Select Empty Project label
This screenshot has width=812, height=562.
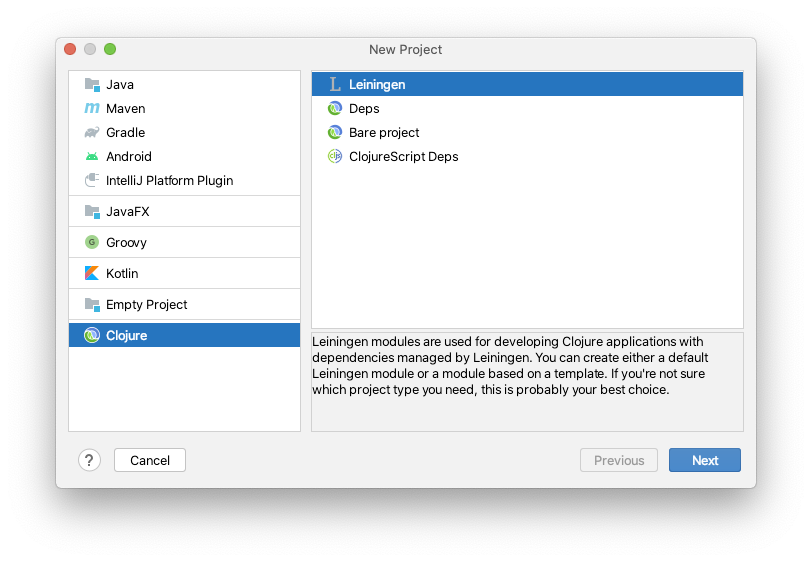coord(147,305)
